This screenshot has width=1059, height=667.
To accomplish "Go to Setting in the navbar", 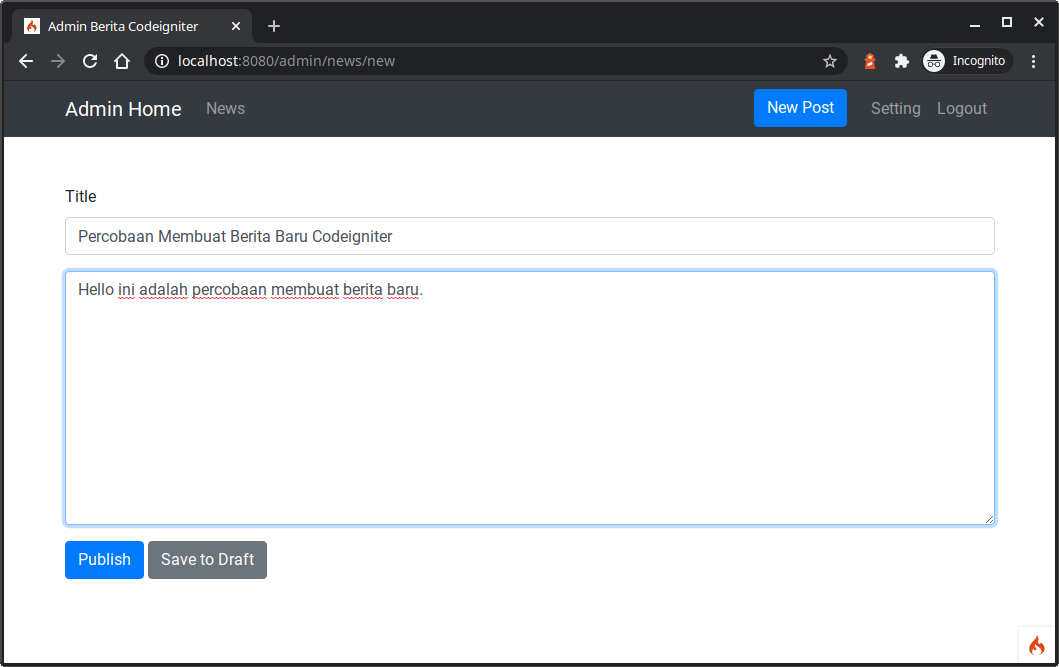I will 895,109.
